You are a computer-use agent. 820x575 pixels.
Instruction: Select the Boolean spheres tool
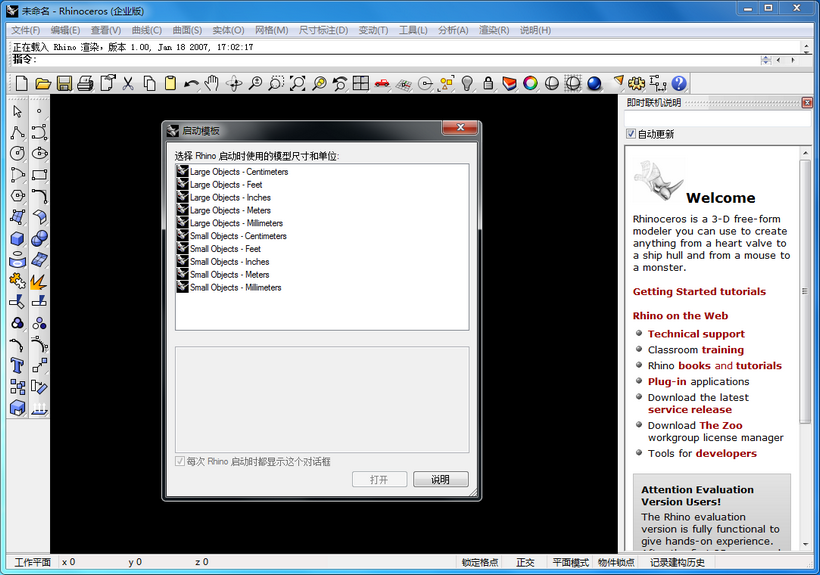pyautogui.click(x=39, y=238)
